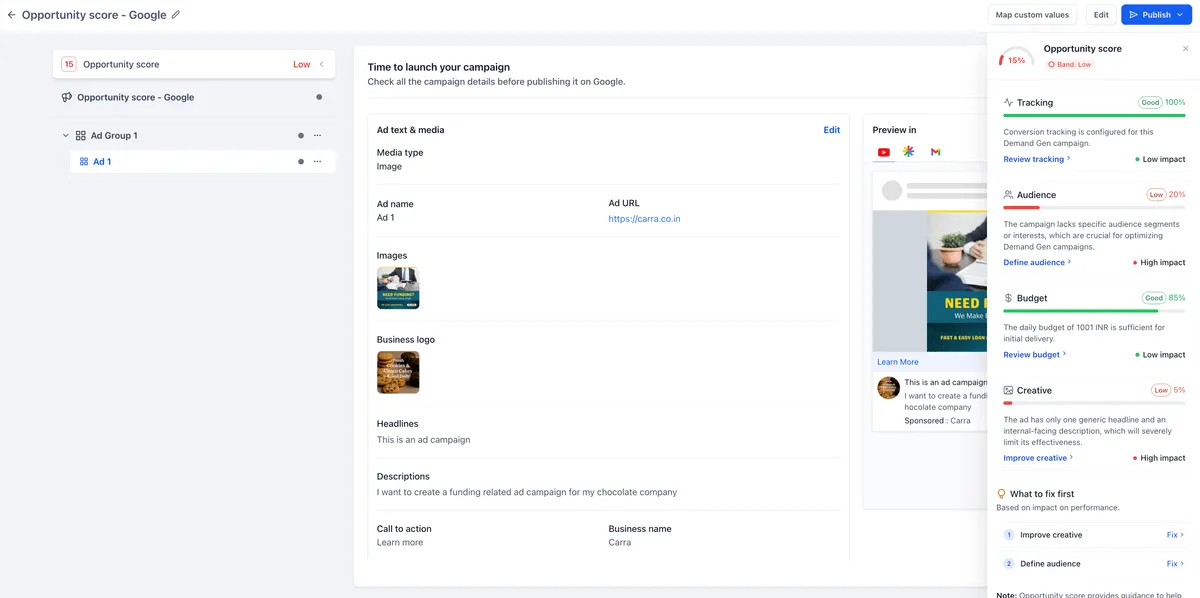
Task: Select Opportunity score - Google campaign row
Action: pyautogui.click(x=194, y=97)
